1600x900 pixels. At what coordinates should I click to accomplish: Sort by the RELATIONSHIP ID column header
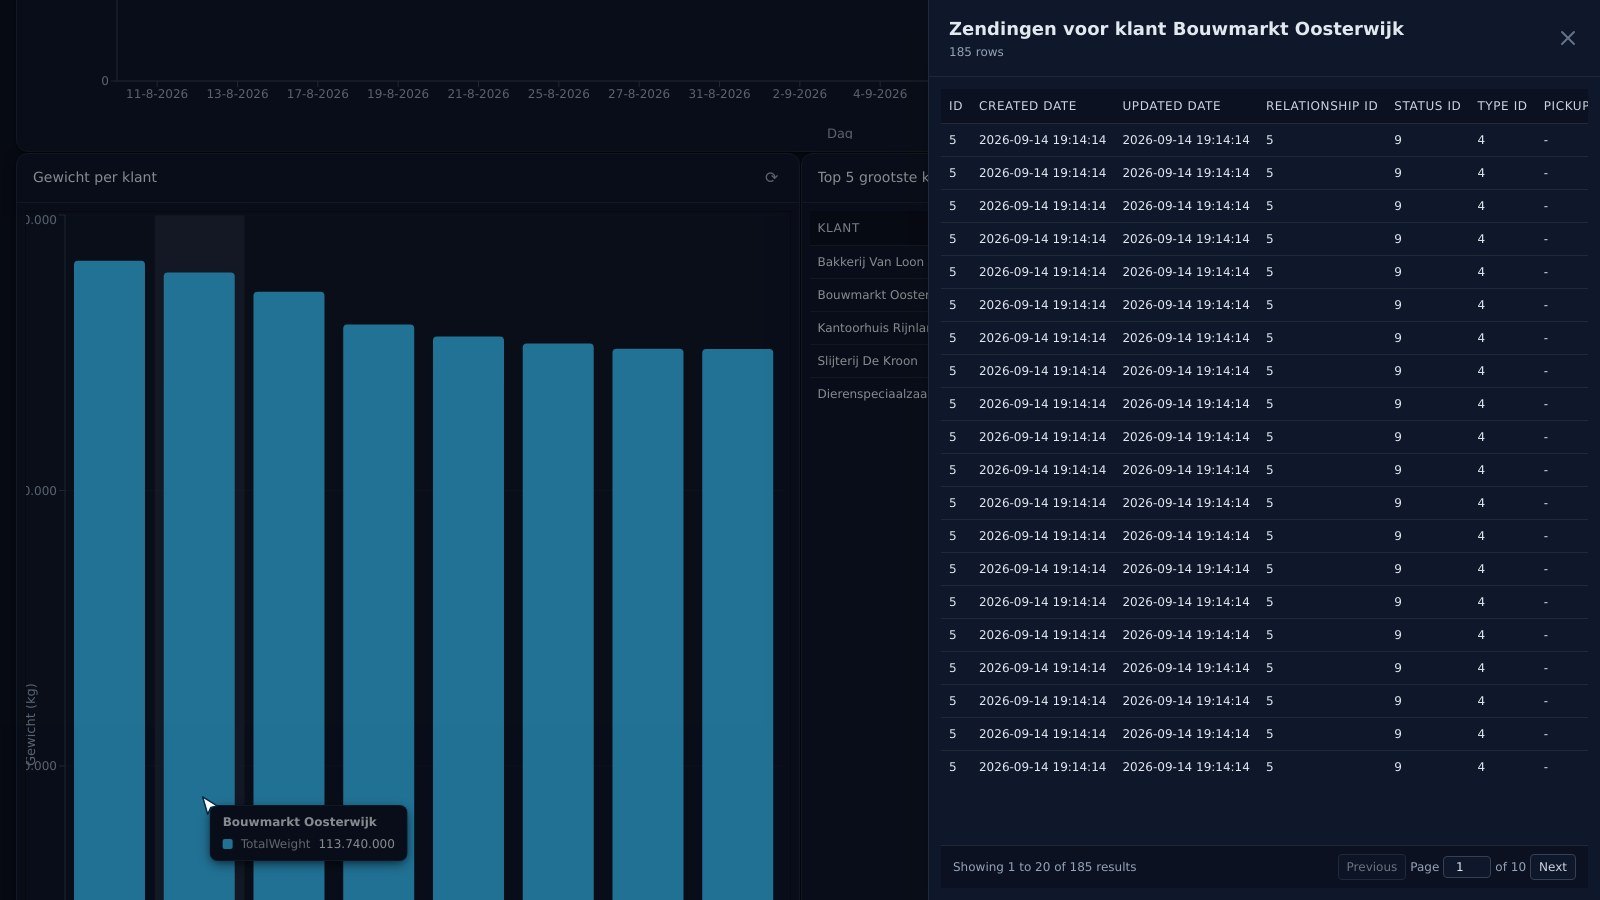pyautogui.click(x=1321, y=106)
